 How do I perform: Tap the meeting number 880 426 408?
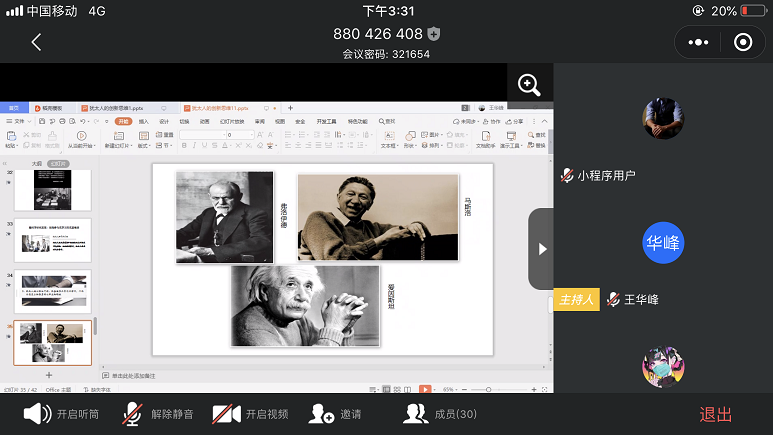coord(378,34)
